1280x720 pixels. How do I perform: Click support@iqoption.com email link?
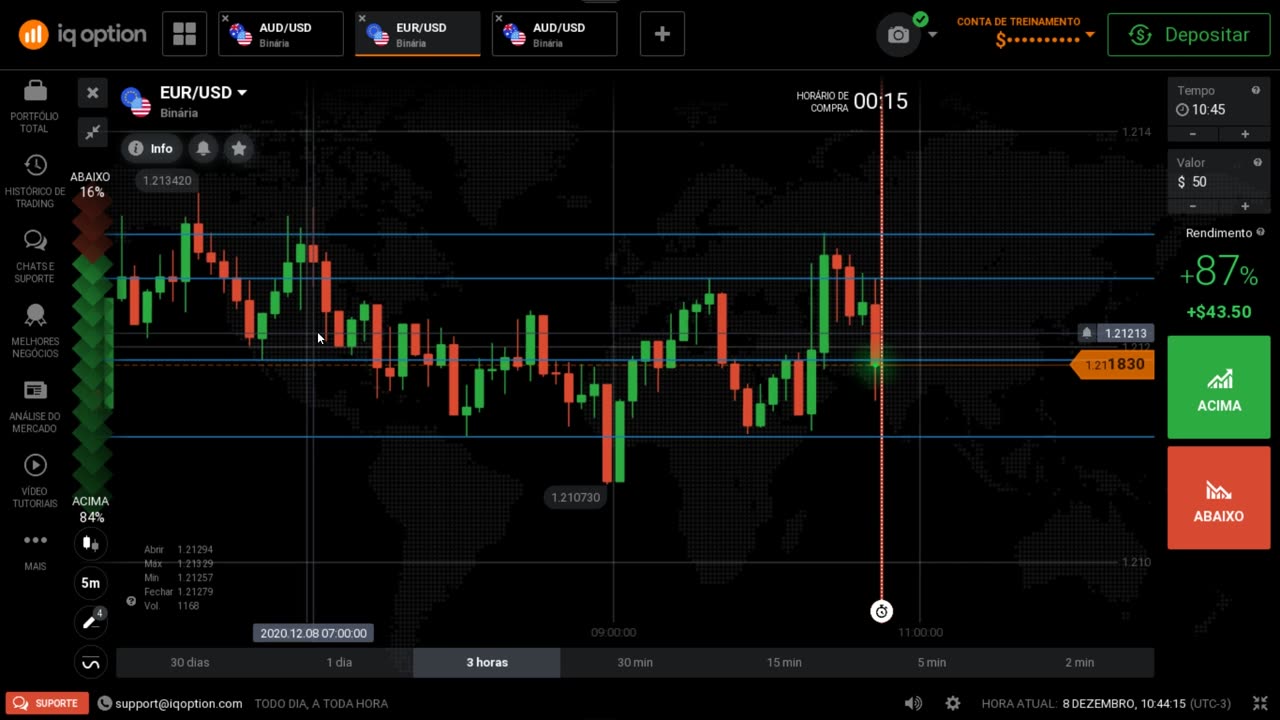(x=178, y=704)
